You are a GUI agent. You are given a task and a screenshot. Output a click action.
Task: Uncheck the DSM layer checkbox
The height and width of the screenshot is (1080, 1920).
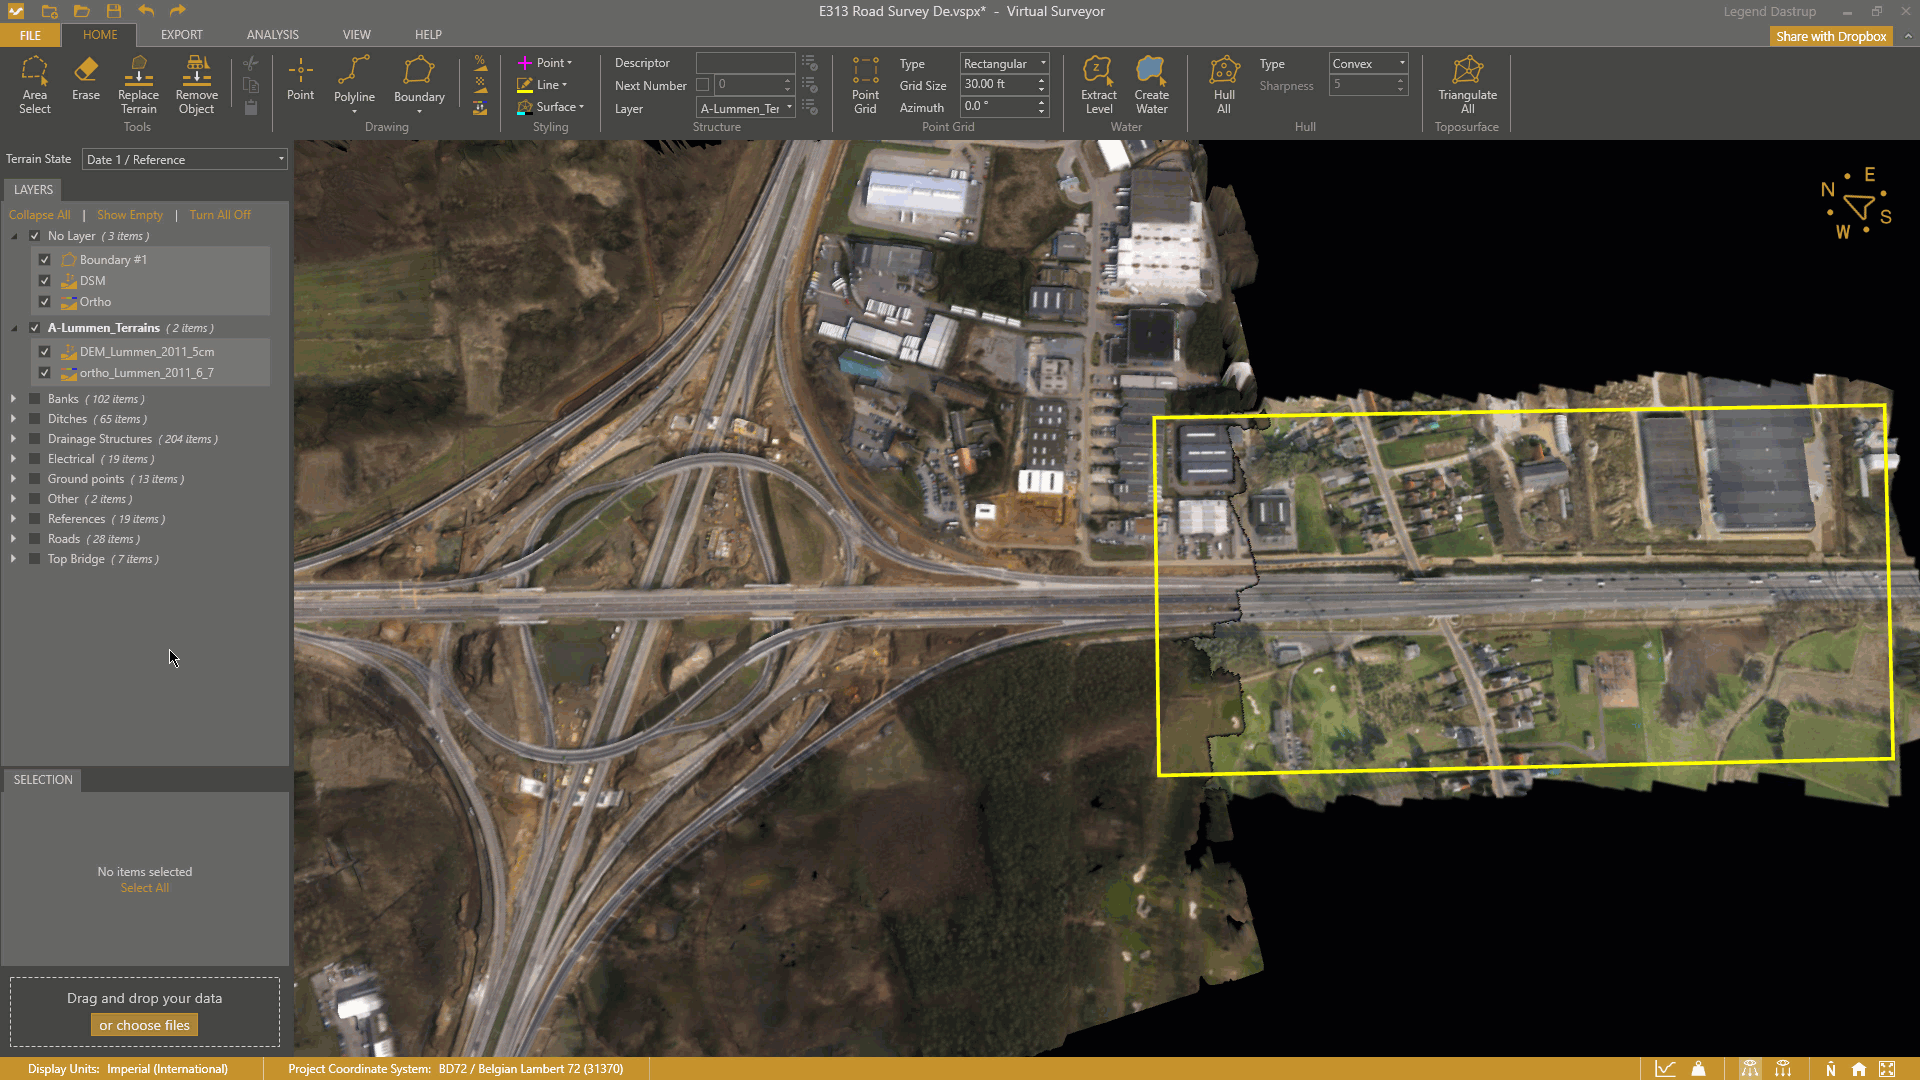44,281
